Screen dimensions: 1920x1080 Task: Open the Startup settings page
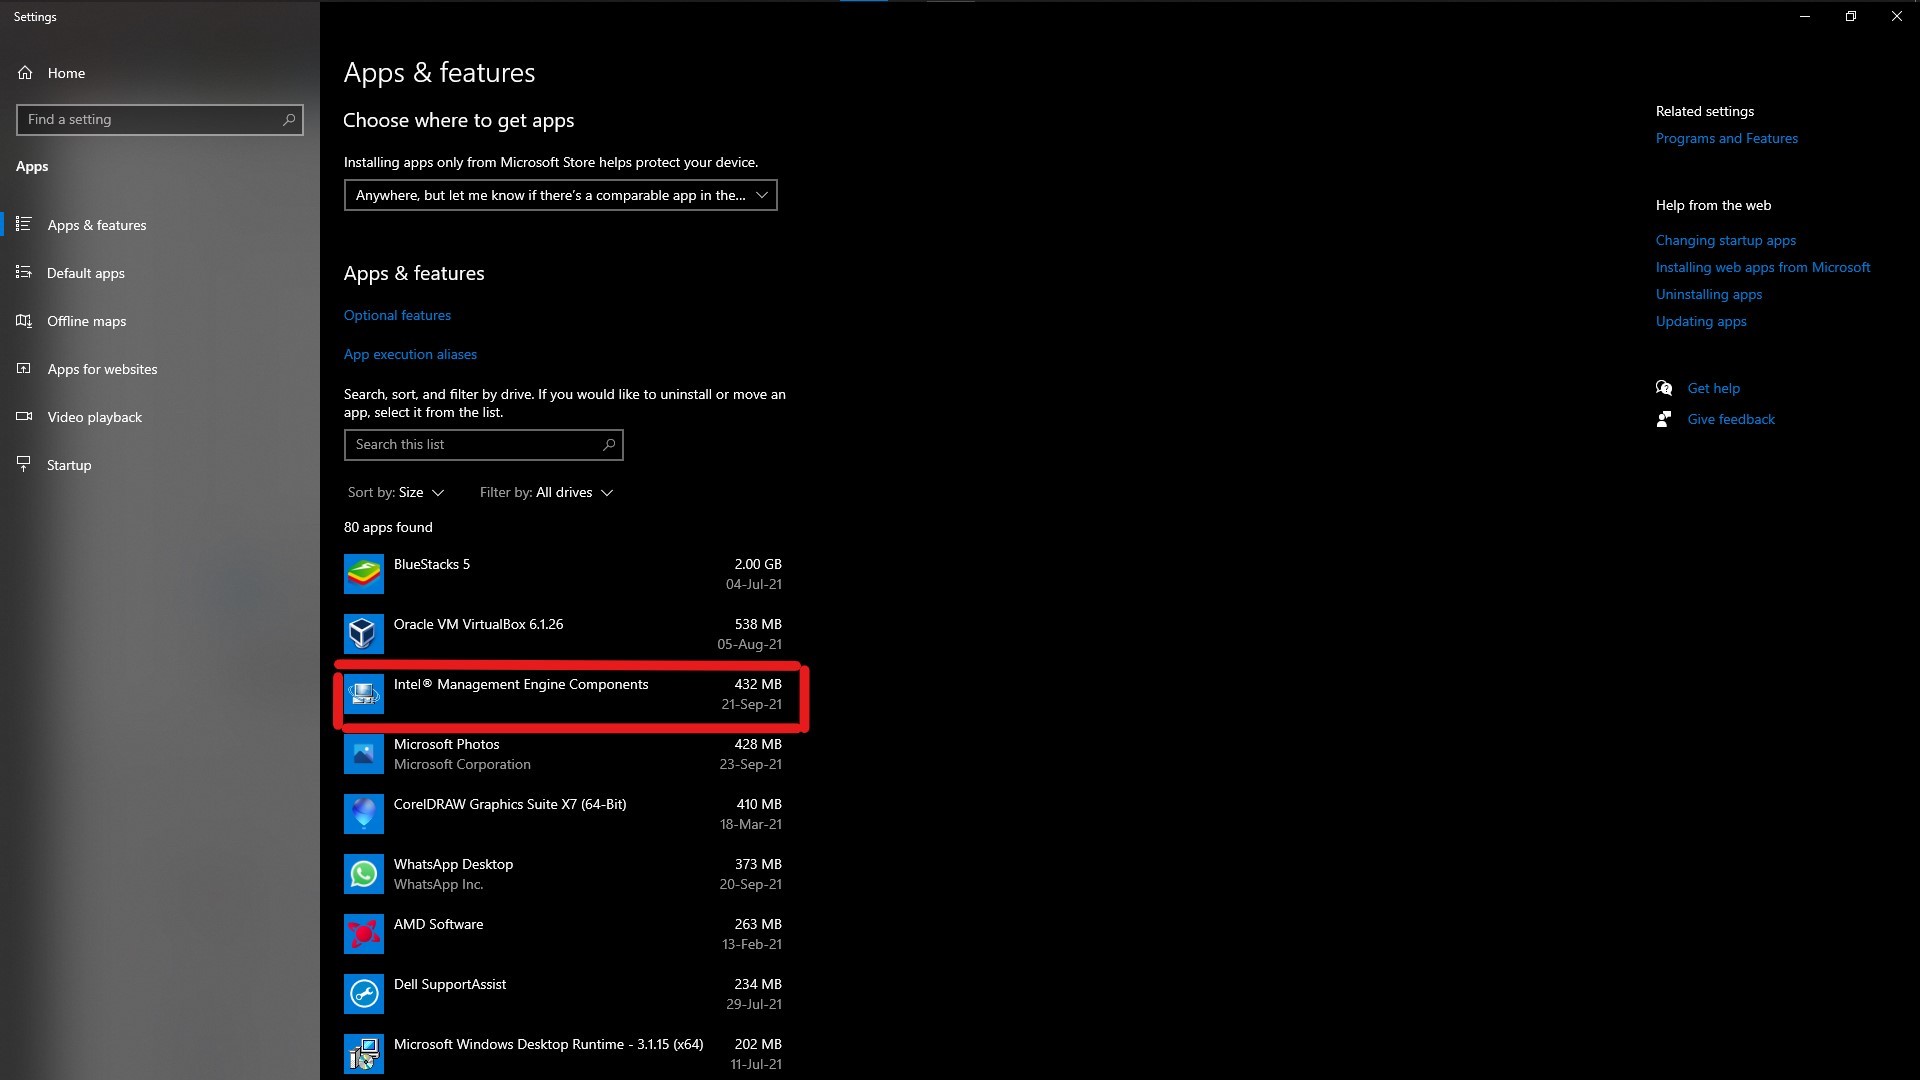(x=69, y=465)
